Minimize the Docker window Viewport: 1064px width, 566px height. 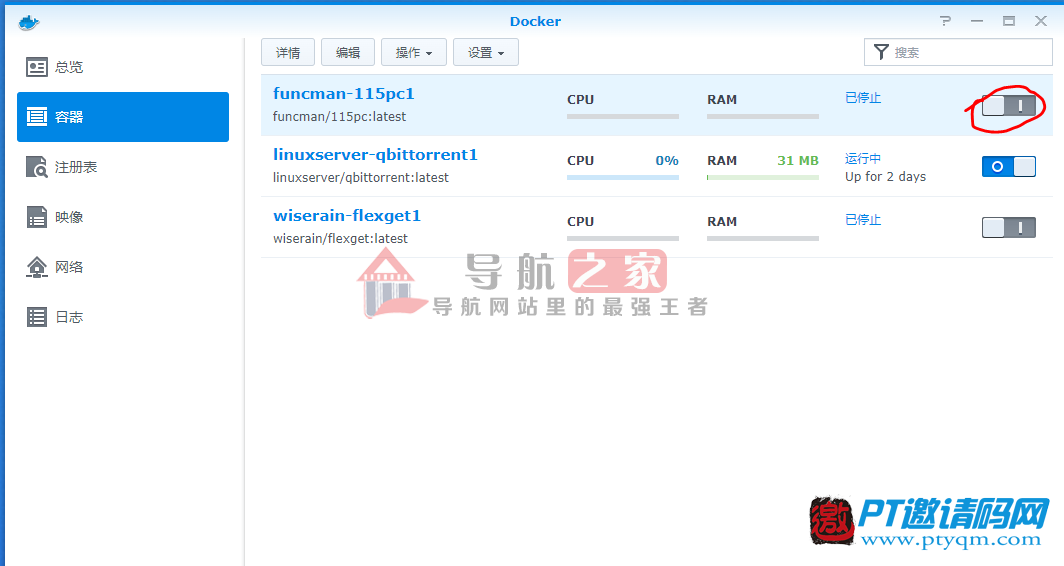coord(977,21)
